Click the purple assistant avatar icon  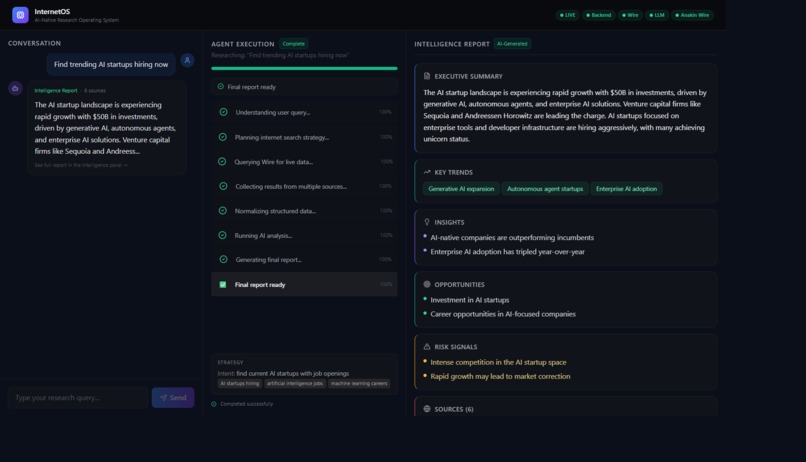coord(15,88)
